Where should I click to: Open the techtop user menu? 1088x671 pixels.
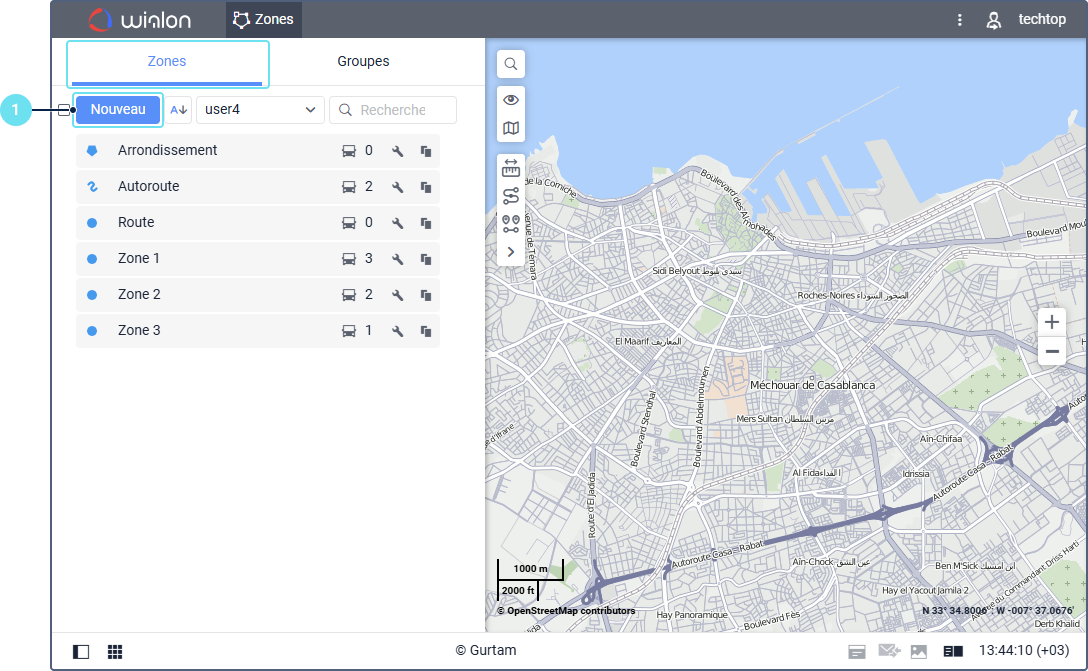pos(1028,20)
